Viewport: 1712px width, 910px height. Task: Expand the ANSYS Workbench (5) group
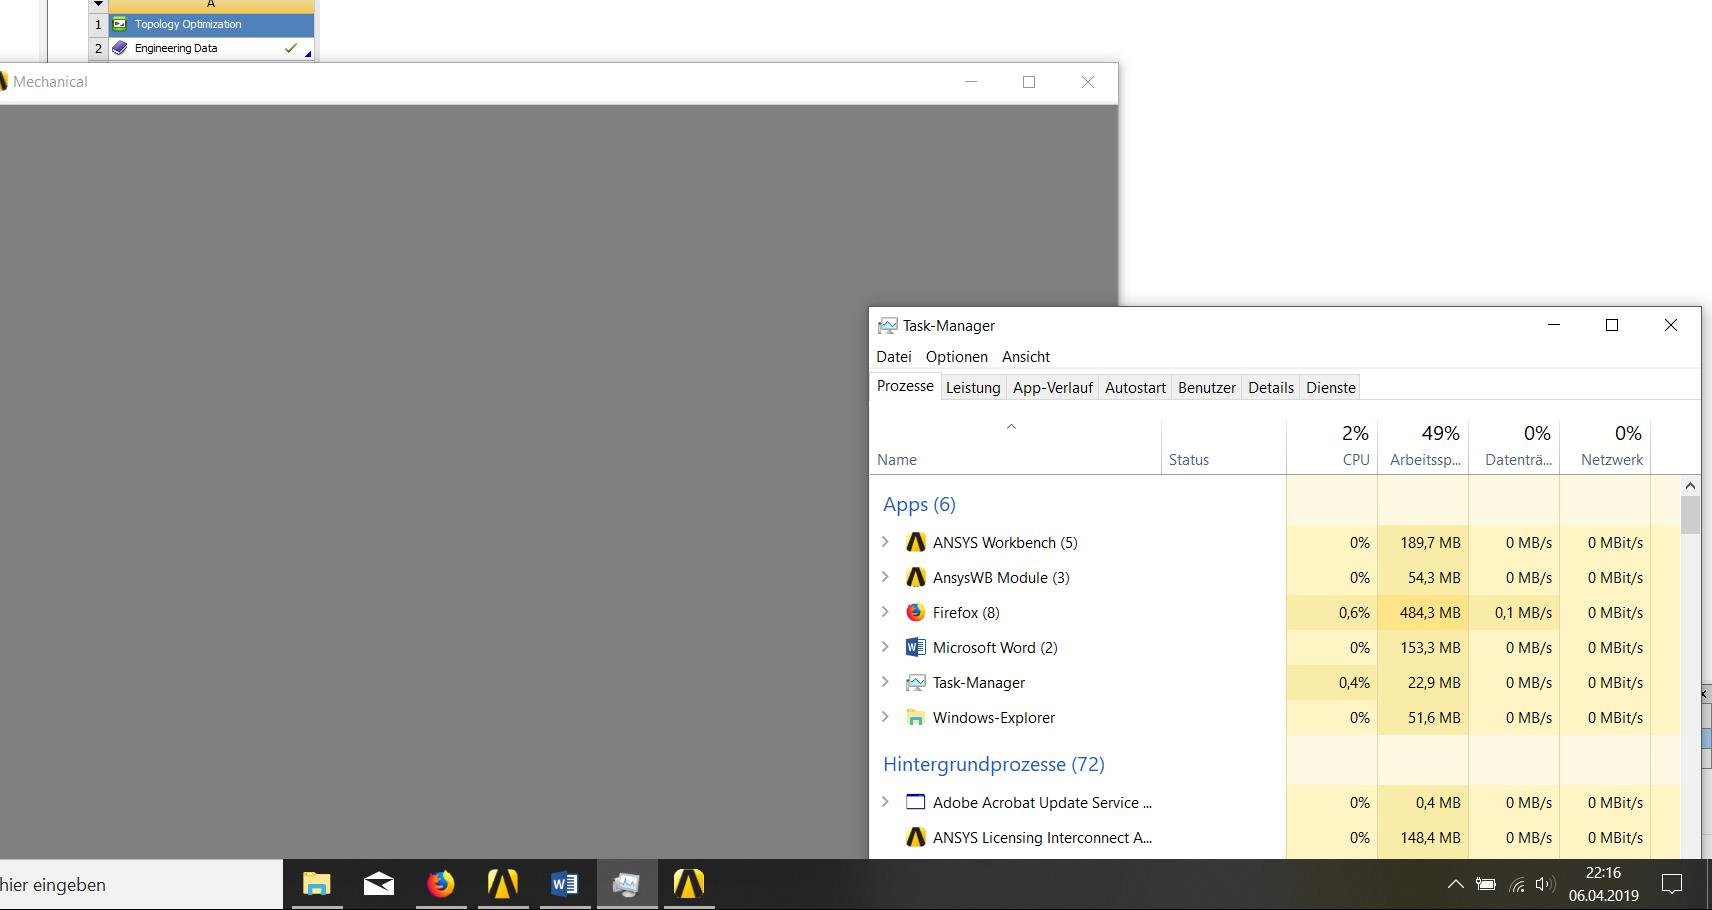coord(885,542)
